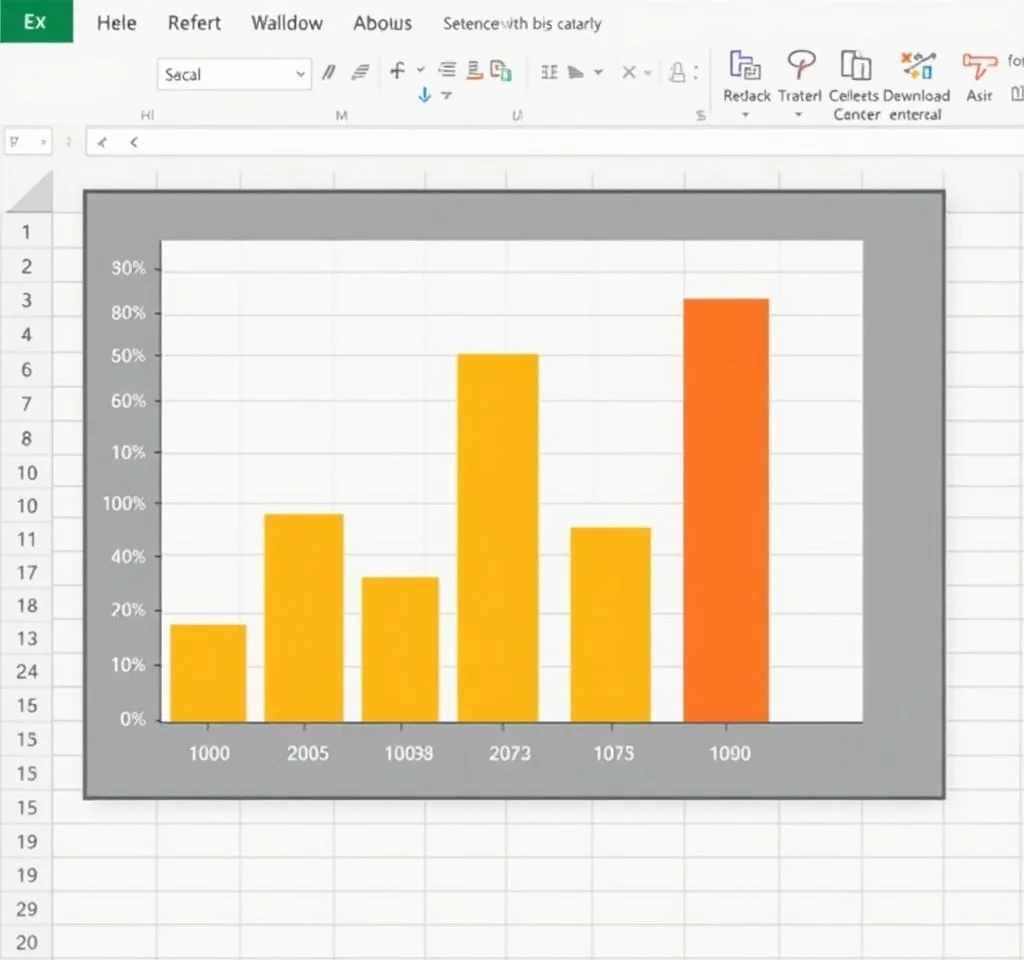
Task: Expand the dropdown arrow below Redack
Action: coord(746,115)
